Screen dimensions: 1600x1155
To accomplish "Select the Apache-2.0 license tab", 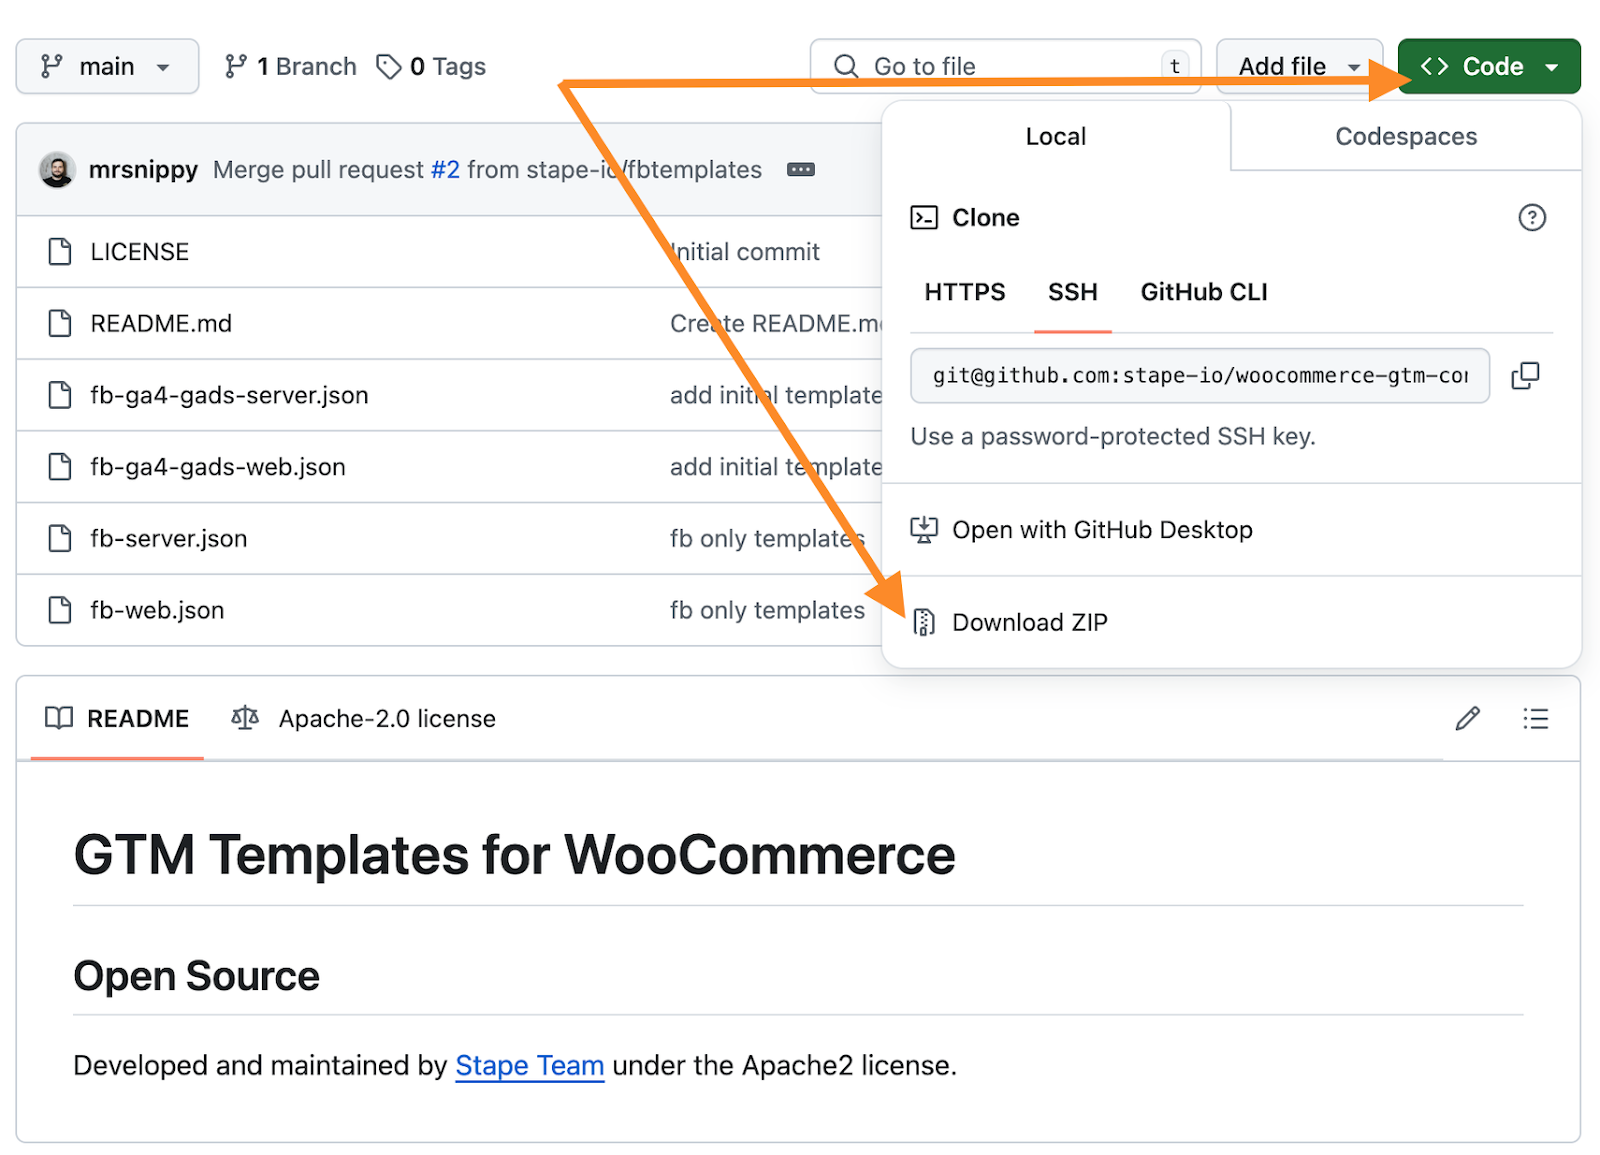I will pos(364,719).
